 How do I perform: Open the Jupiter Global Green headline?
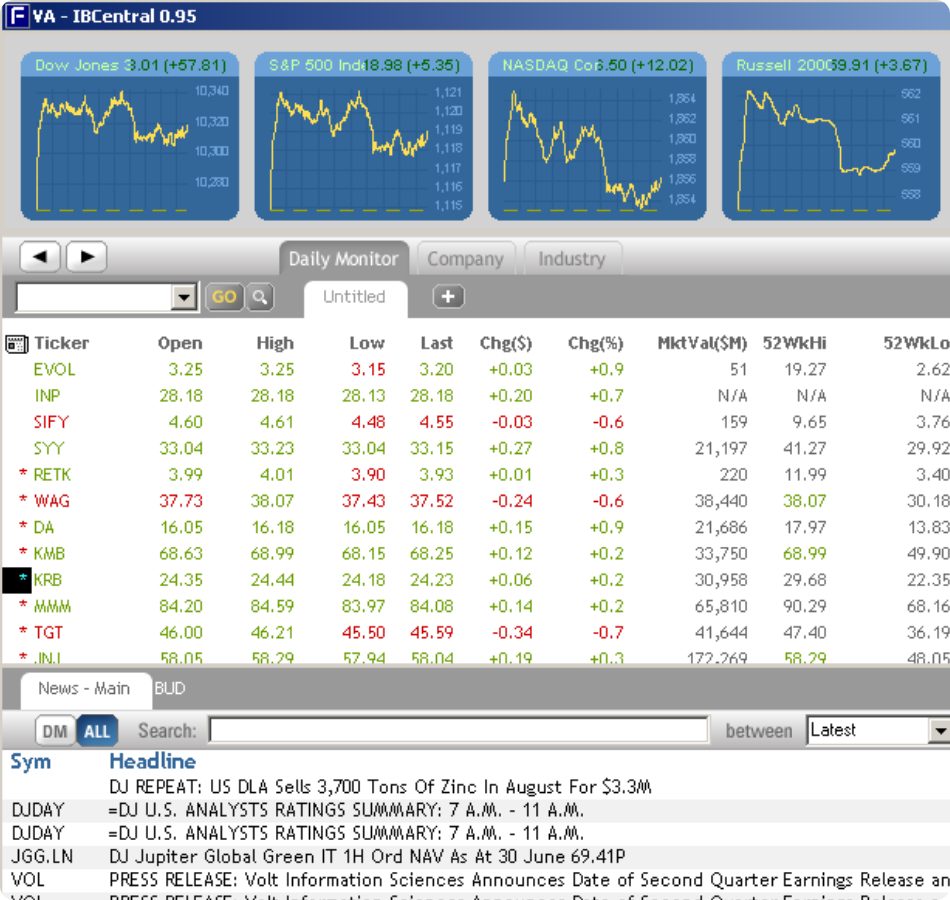pyautogui.click(x=367, y=856)
